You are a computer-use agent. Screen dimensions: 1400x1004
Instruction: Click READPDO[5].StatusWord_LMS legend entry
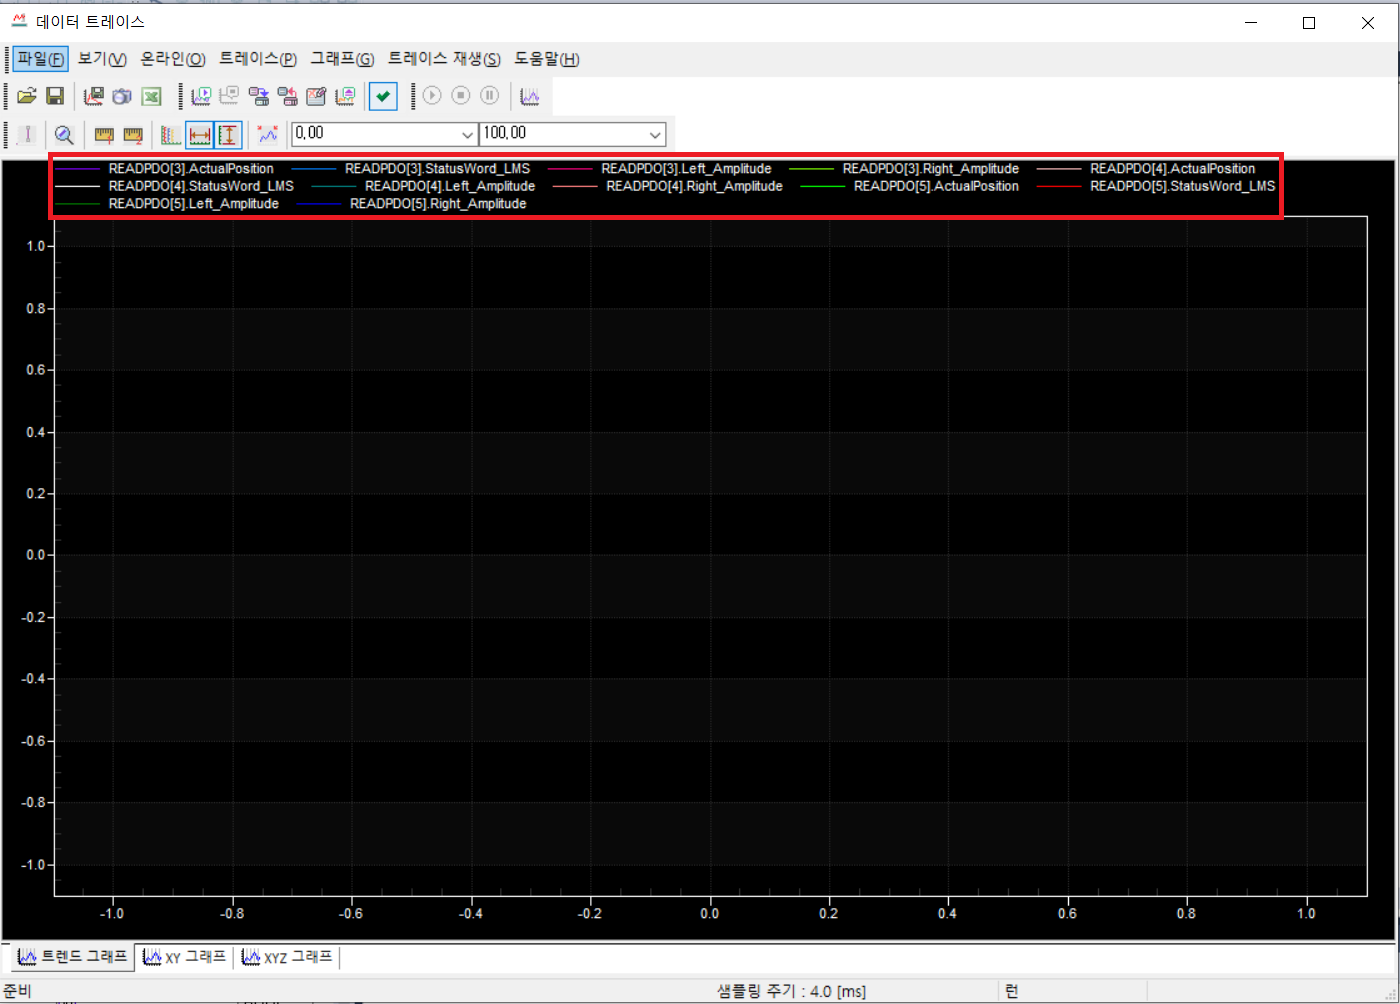tap(1182, 186)
